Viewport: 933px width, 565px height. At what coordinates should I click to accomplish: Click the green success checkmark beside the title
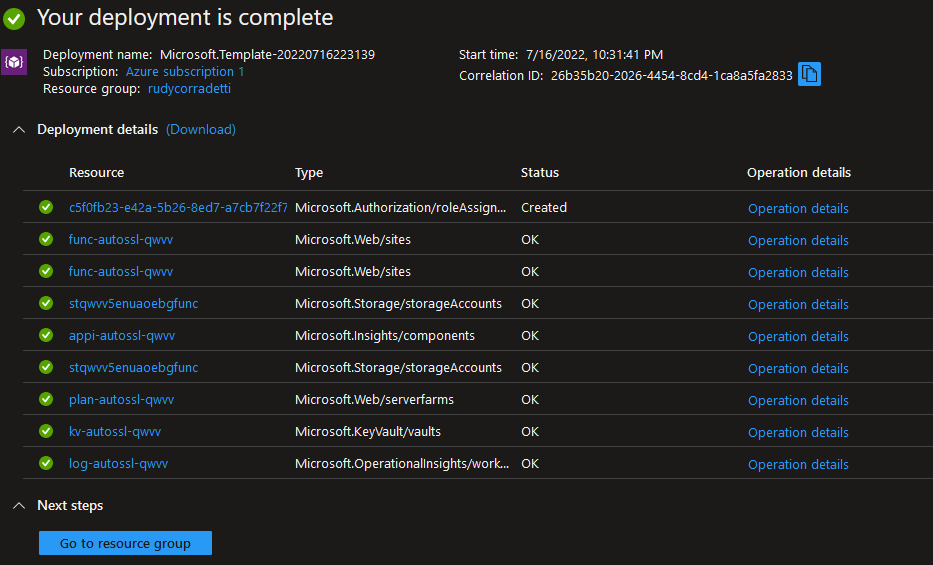point(14,18)
